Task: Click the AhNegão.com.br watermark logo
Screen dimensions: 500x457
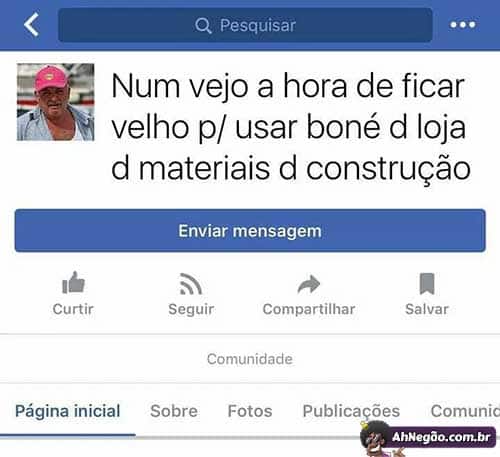Action: click(x=428, y=438)
